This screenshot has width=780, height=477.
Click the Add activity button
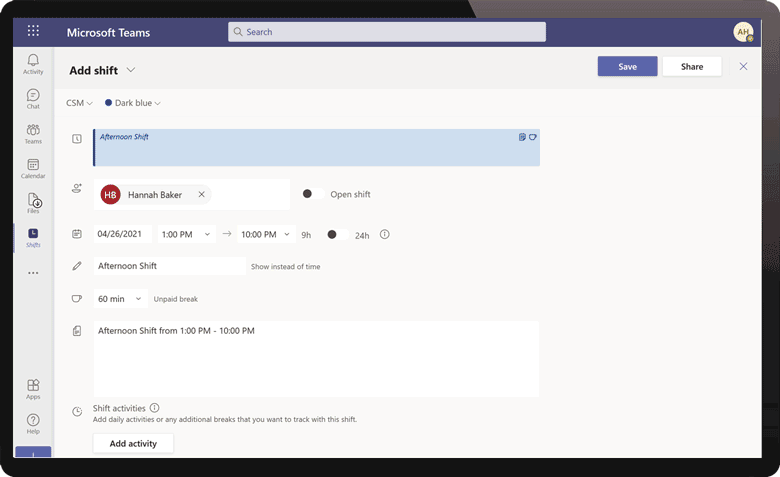point(133,443)
